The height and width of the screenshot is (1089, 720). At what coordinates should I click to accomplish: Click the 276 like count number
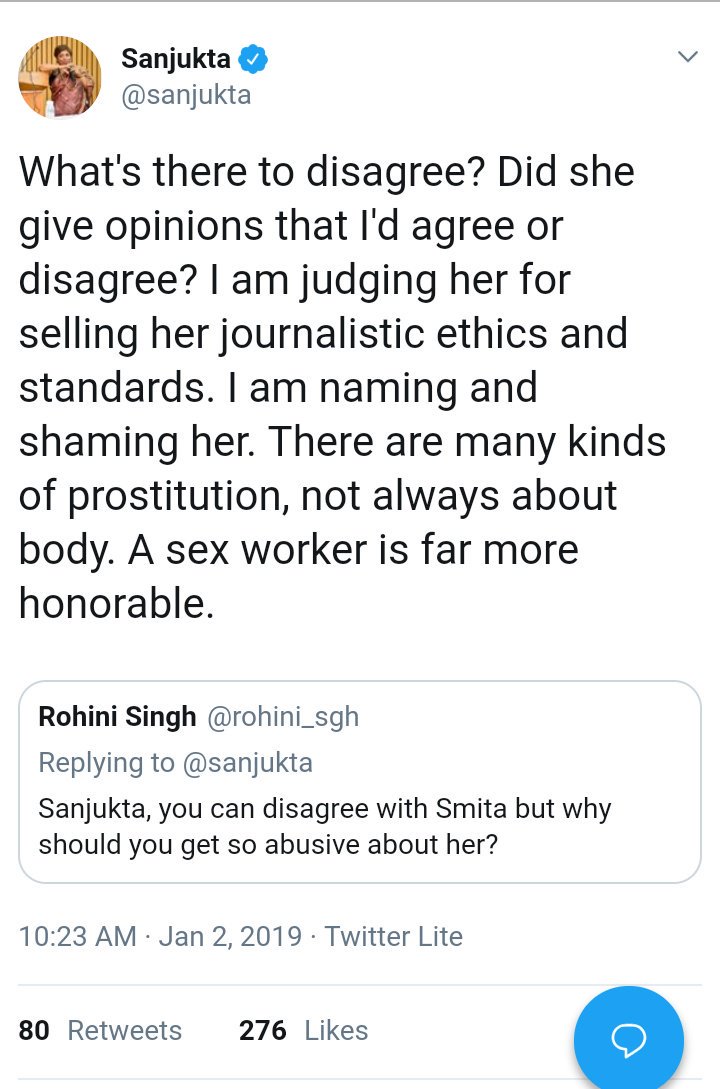click(262, 1030)
